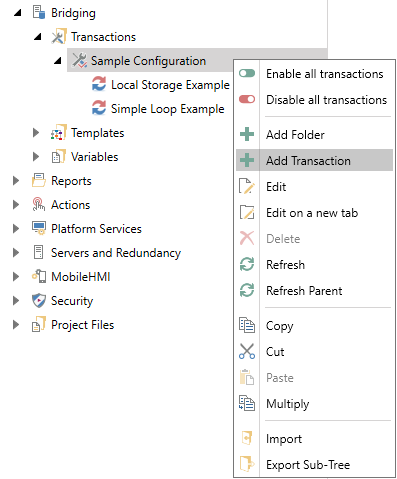Select Refresh Parent menu entry
This screenshot has height=479, width=397.
314,290
